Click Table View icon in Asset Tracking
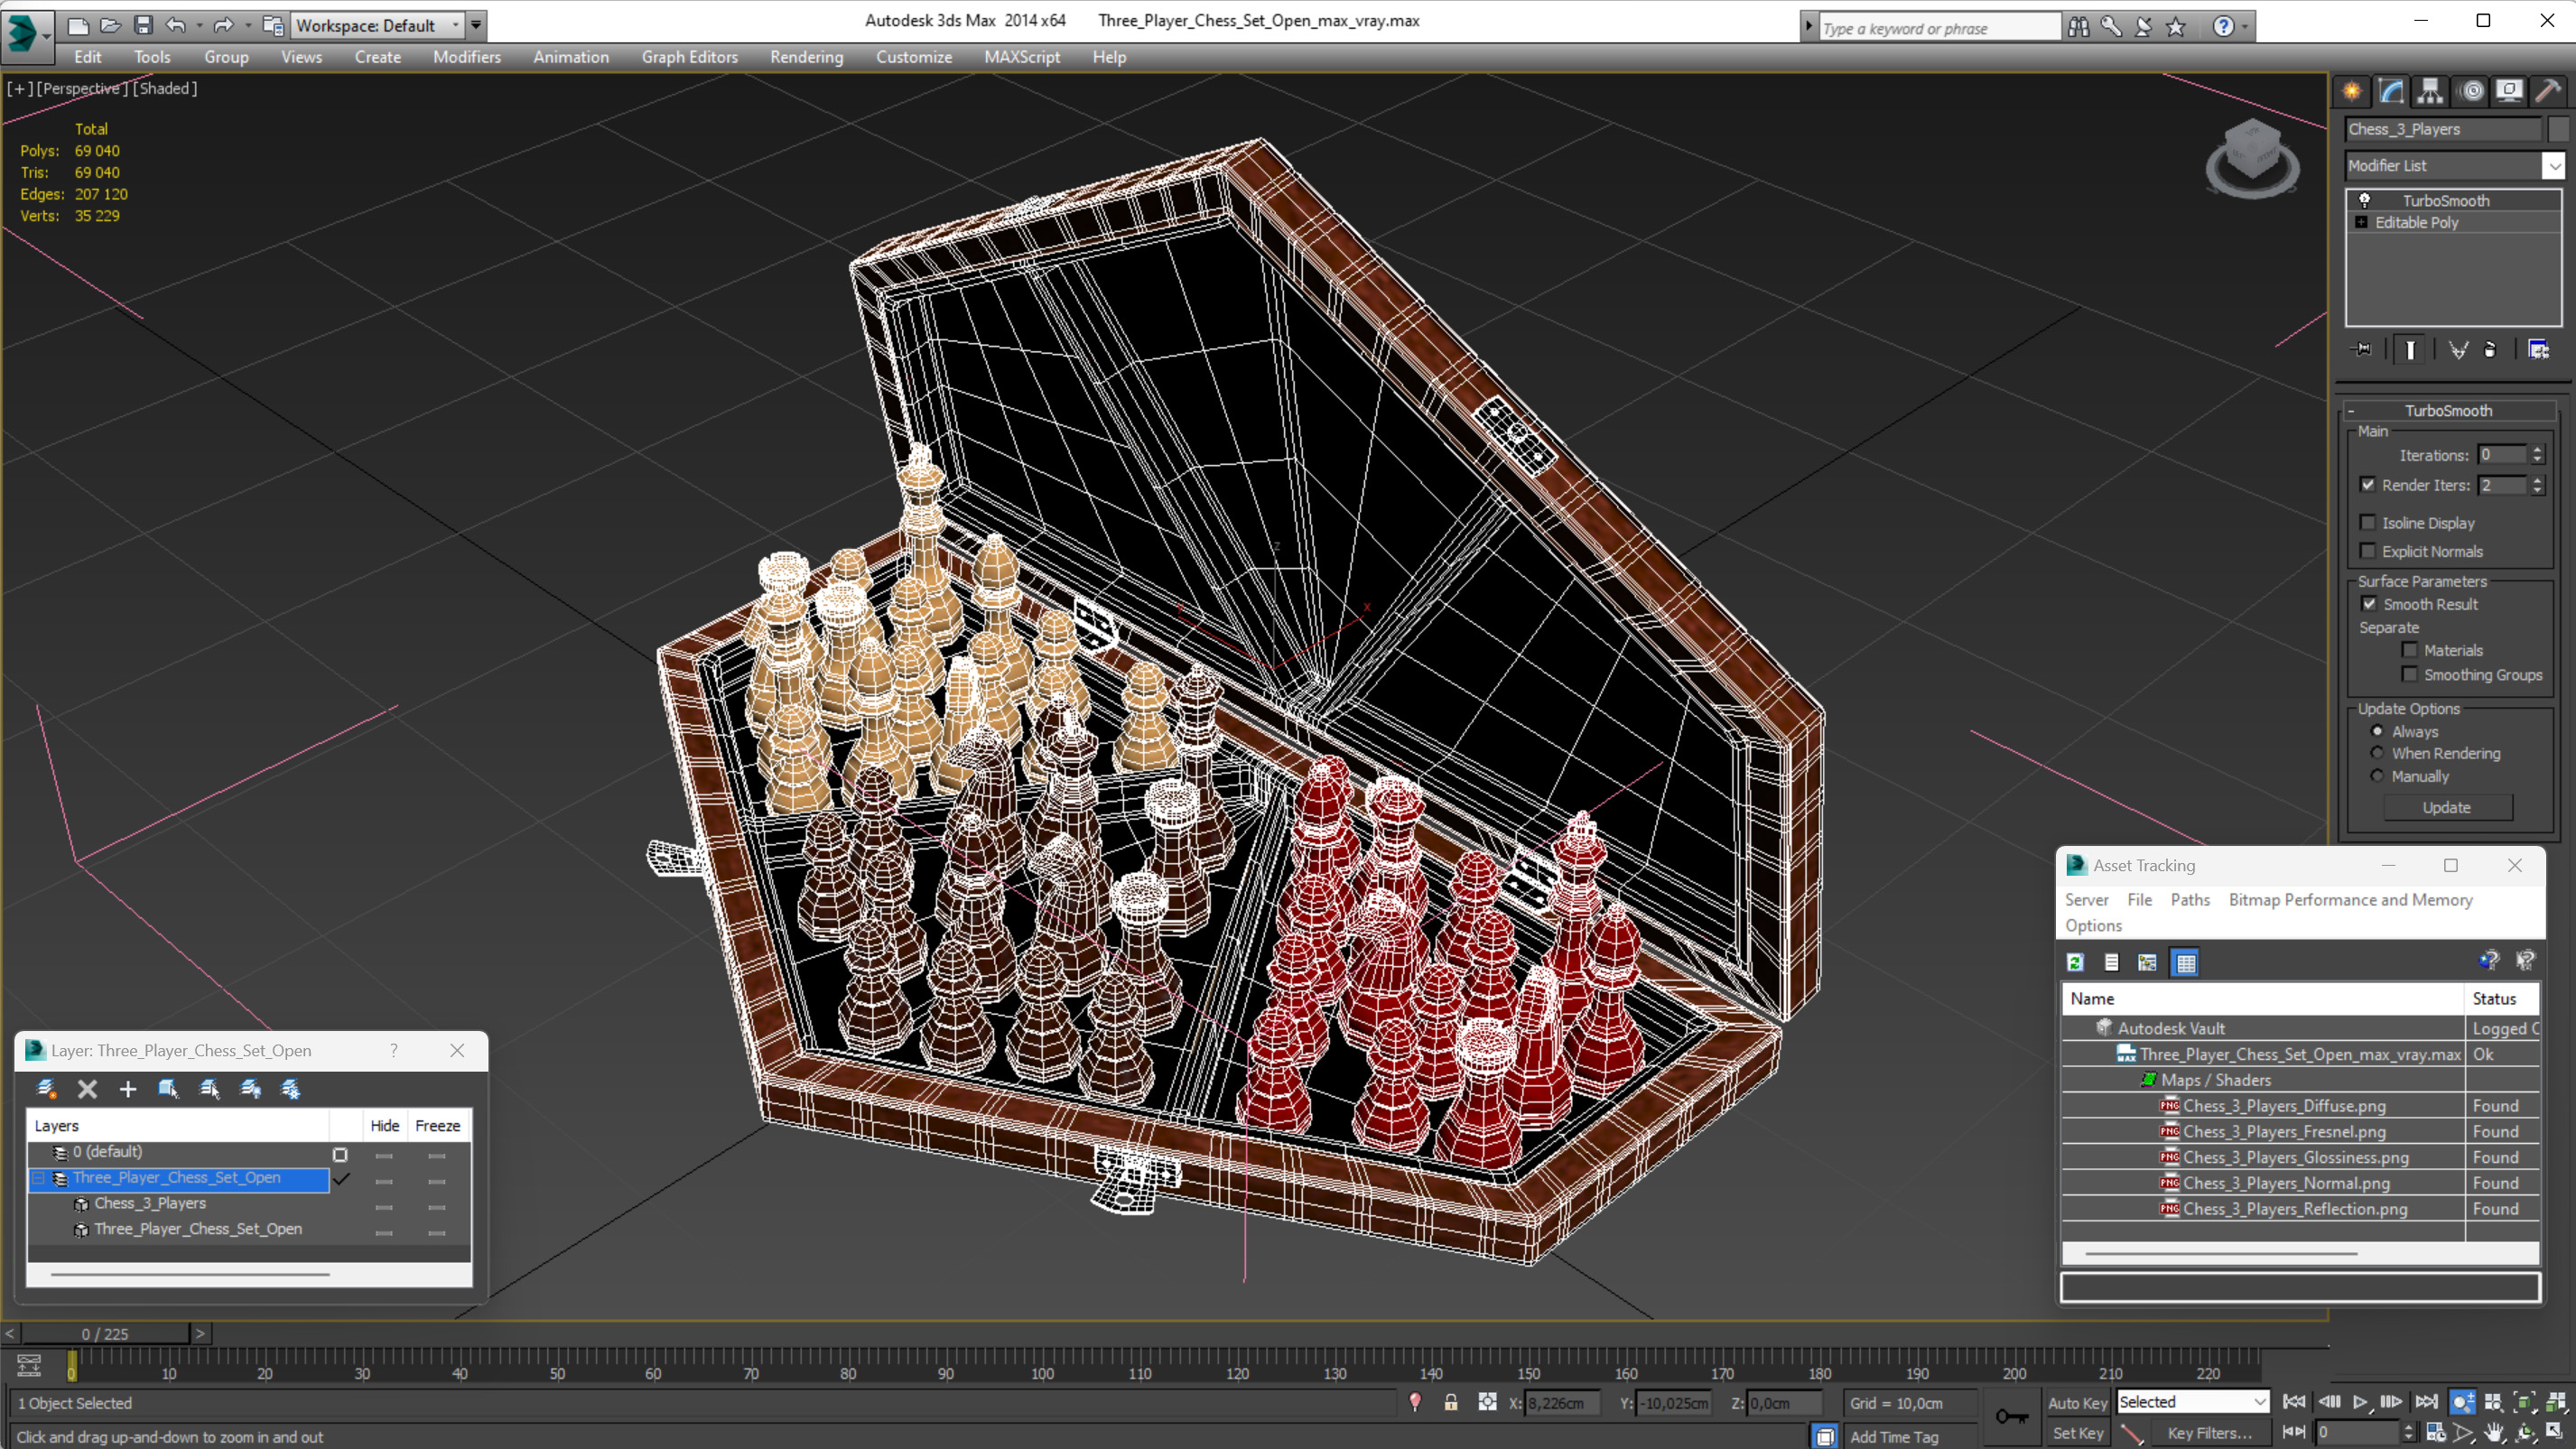 click(2186, 962)
